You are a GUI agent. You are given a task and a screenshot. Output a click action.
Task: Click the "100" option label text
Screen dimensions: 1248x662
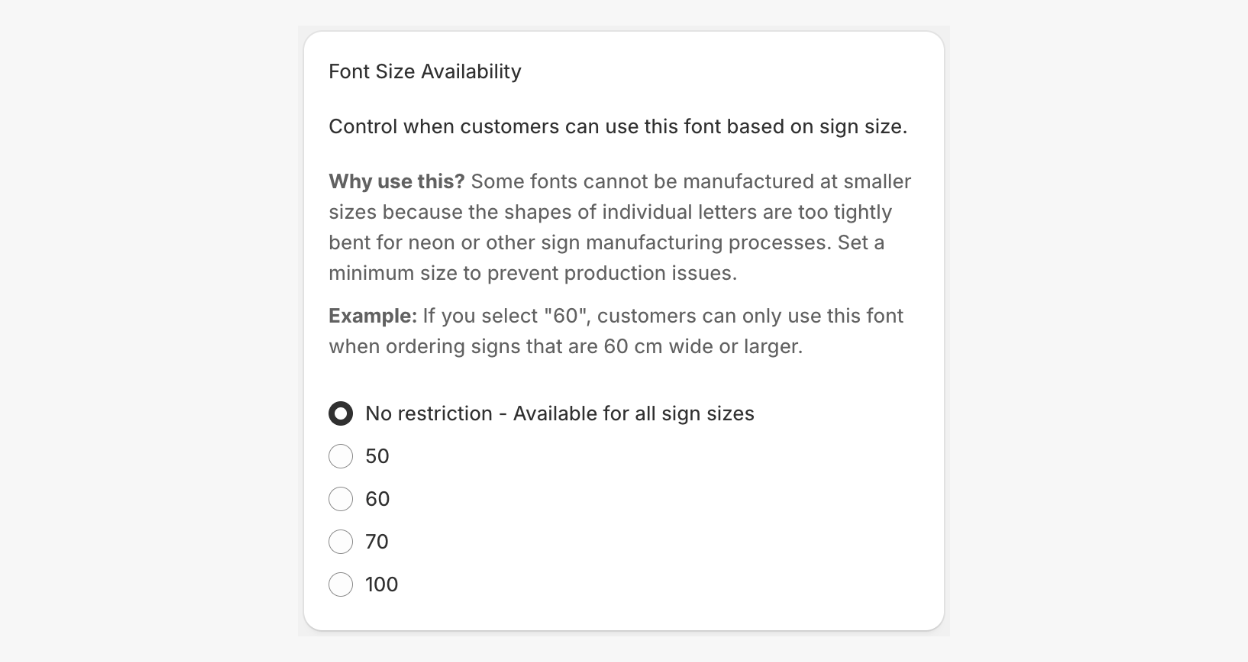pyautogui.click(x=382, y=584)
